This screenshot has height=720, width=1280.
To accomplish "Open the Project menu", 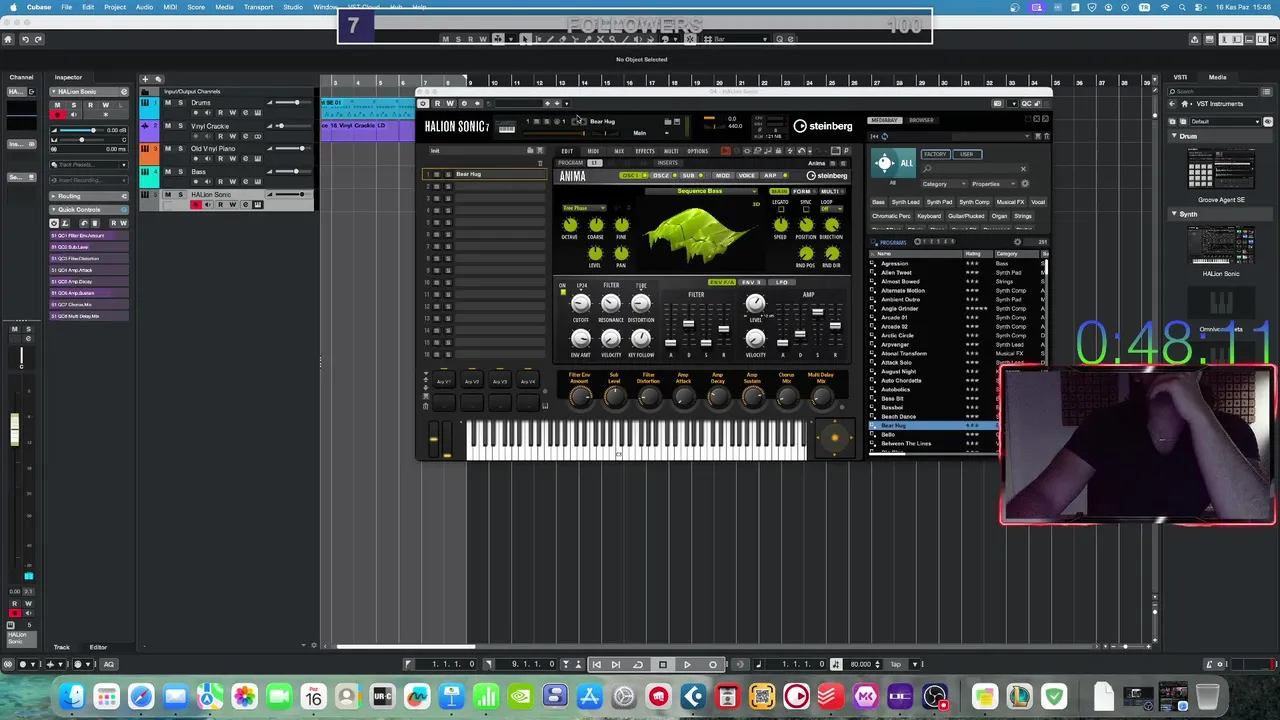I will click(115, 7).
